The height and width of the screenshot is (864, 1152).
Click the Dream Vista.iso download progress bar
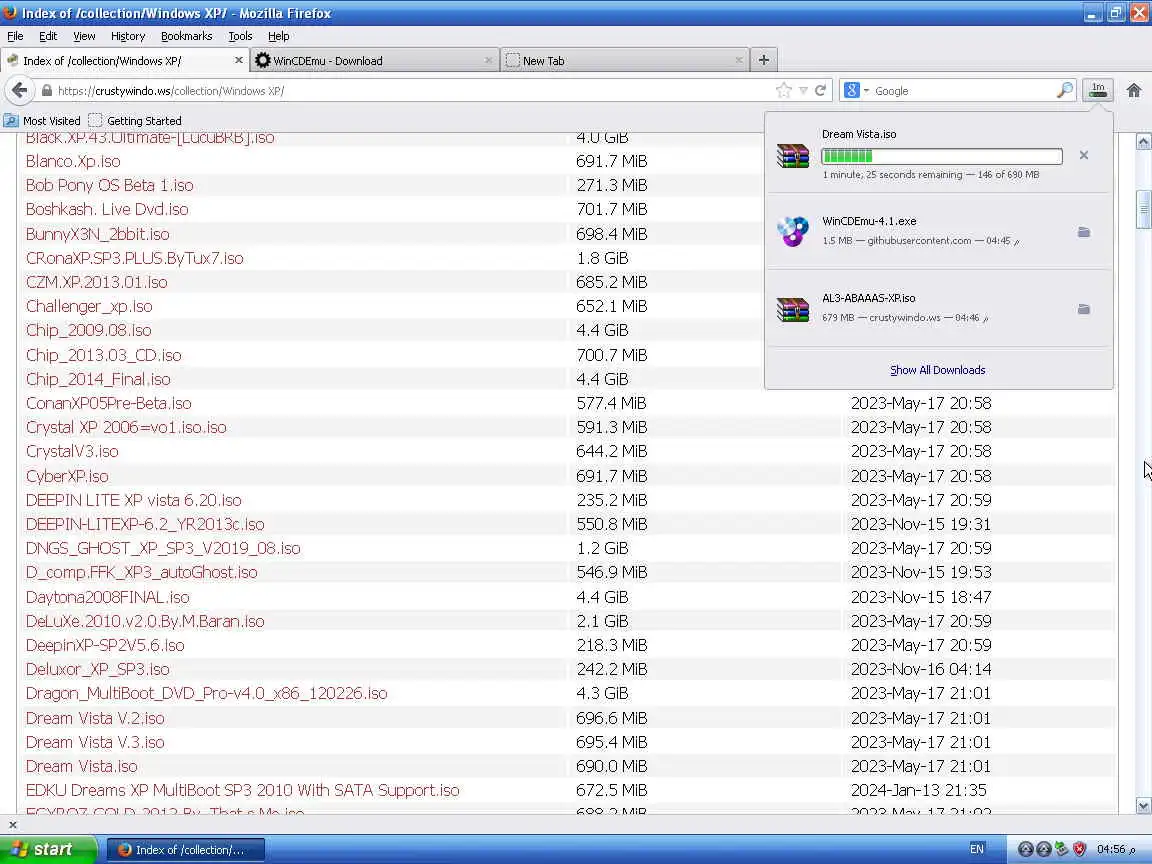click(942, 156)
